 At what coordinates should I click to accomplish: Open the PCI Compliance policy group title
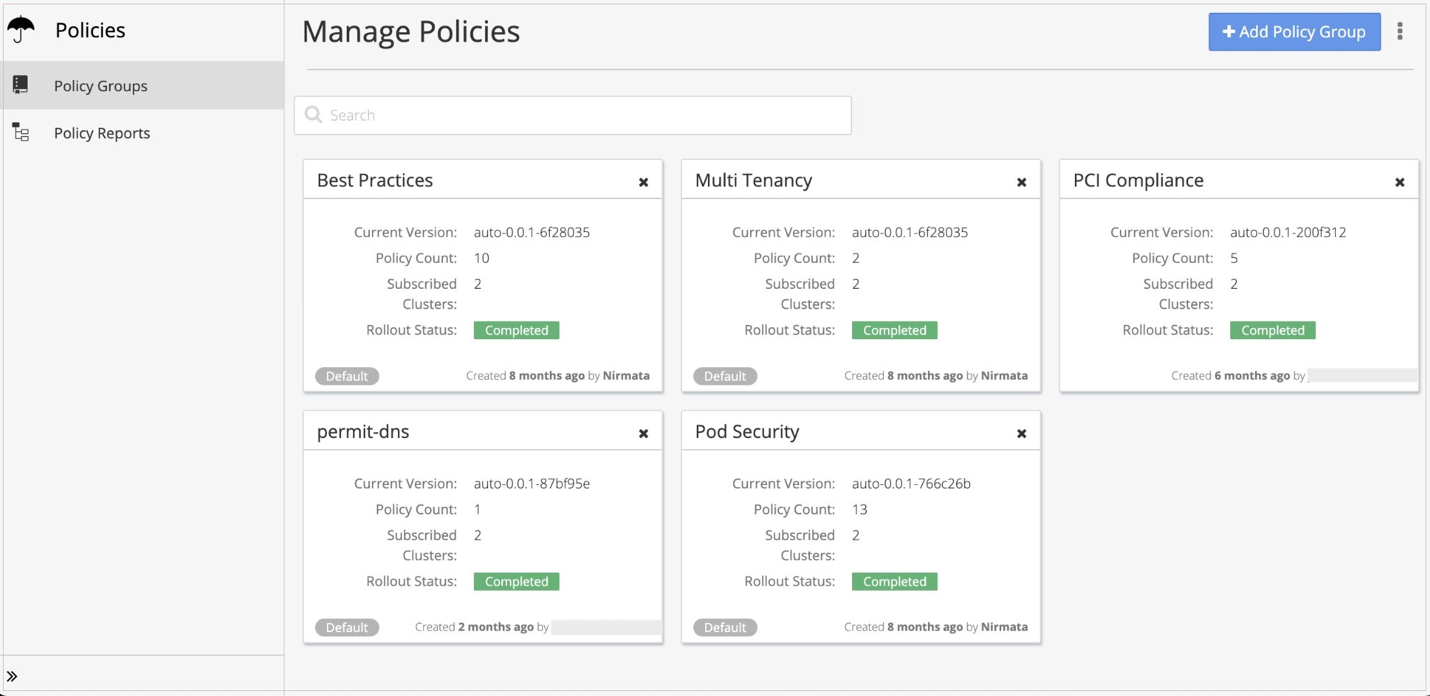click(1138, 180)
